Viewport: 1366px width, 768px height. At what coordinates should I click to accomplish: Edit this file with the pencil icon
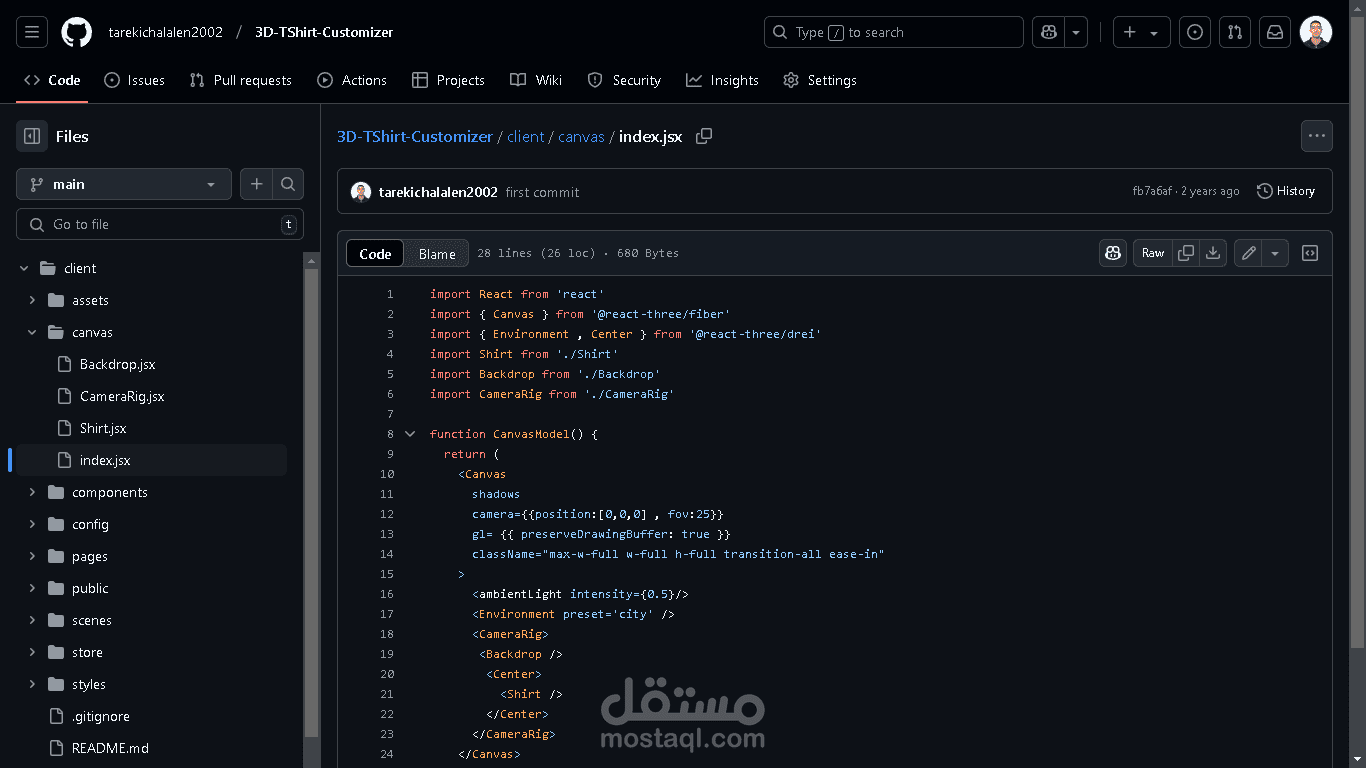click(1248, 253)
